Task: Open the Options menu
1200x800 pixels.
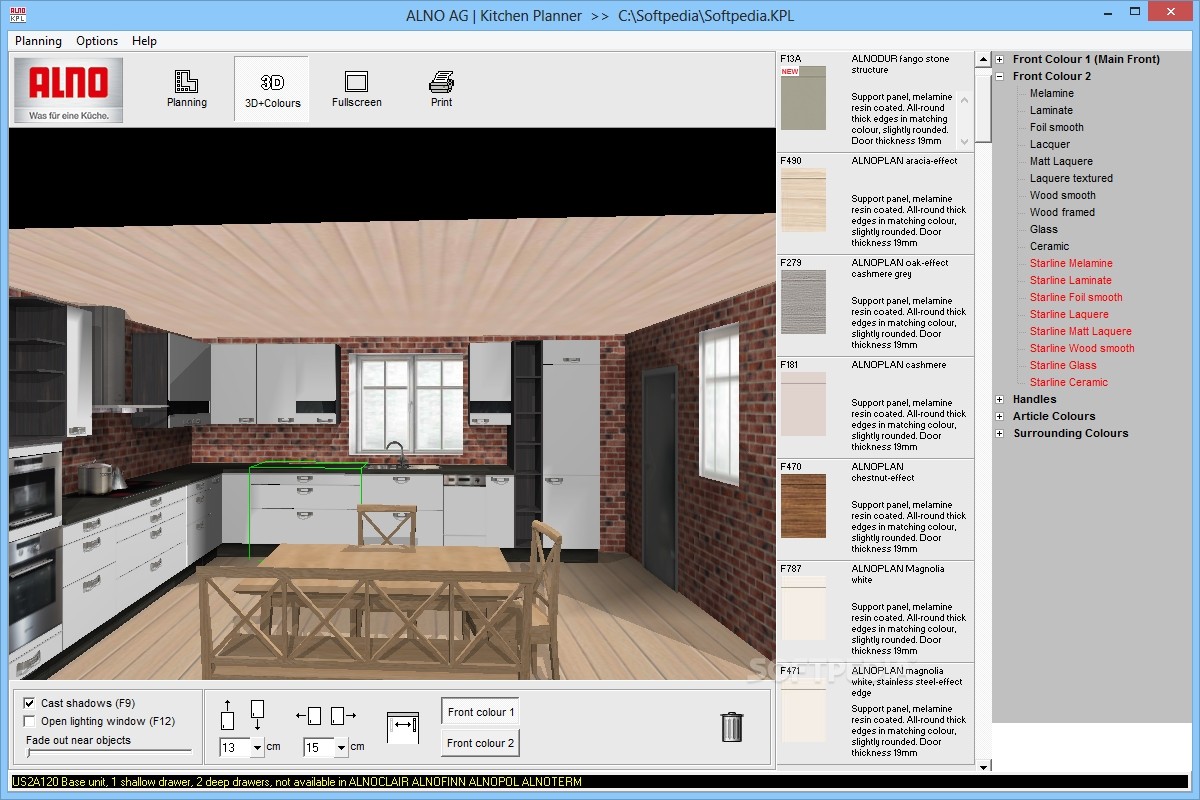Action: pos(97,41)
